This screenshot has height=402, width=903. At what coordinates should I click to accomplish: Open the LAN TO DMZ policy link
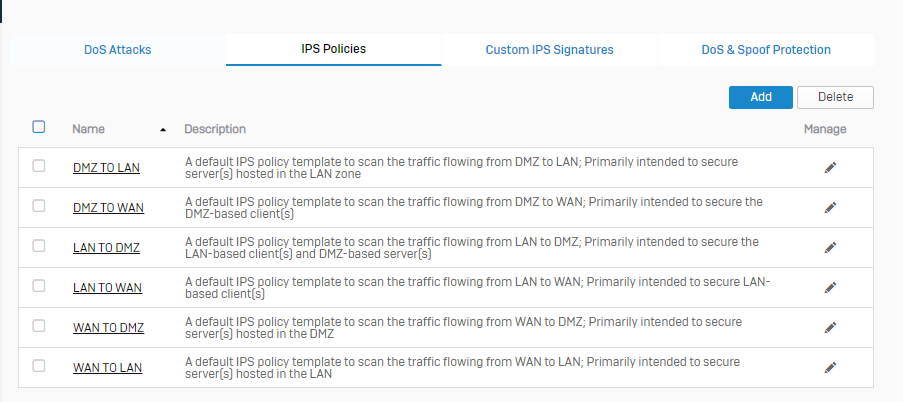106,248
